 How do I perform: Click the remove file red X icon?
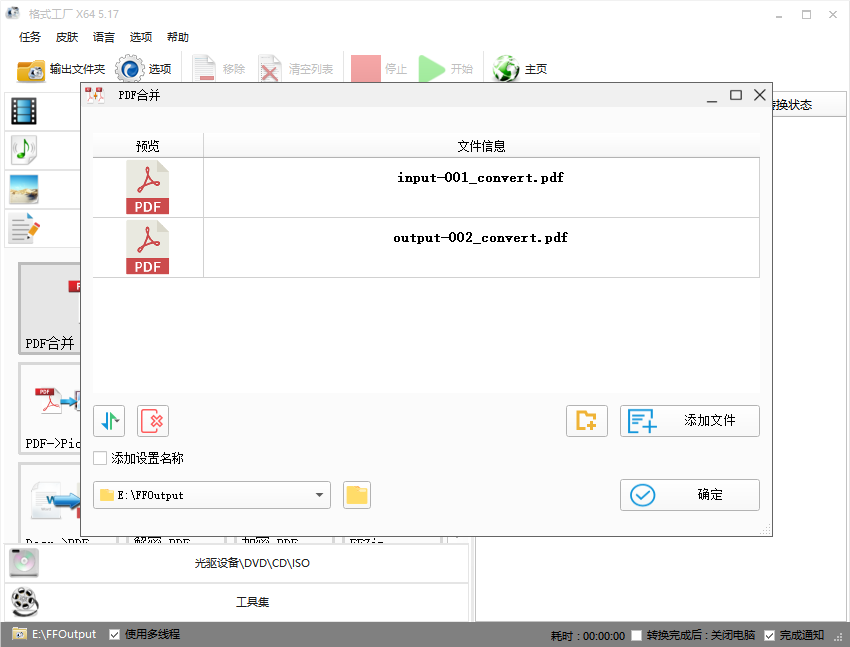point(152,421)
